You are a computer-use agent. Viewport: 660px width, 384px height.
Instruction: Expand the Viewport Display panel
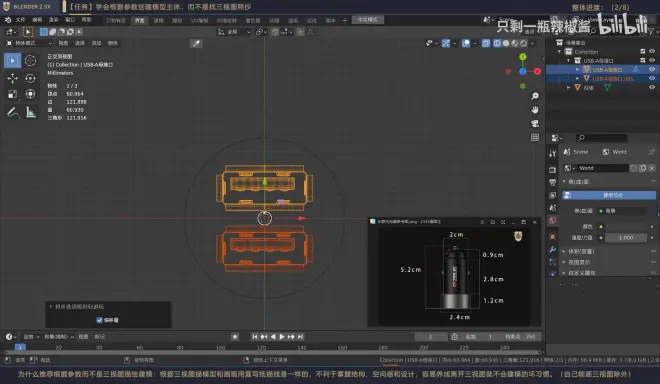(579, 262)
